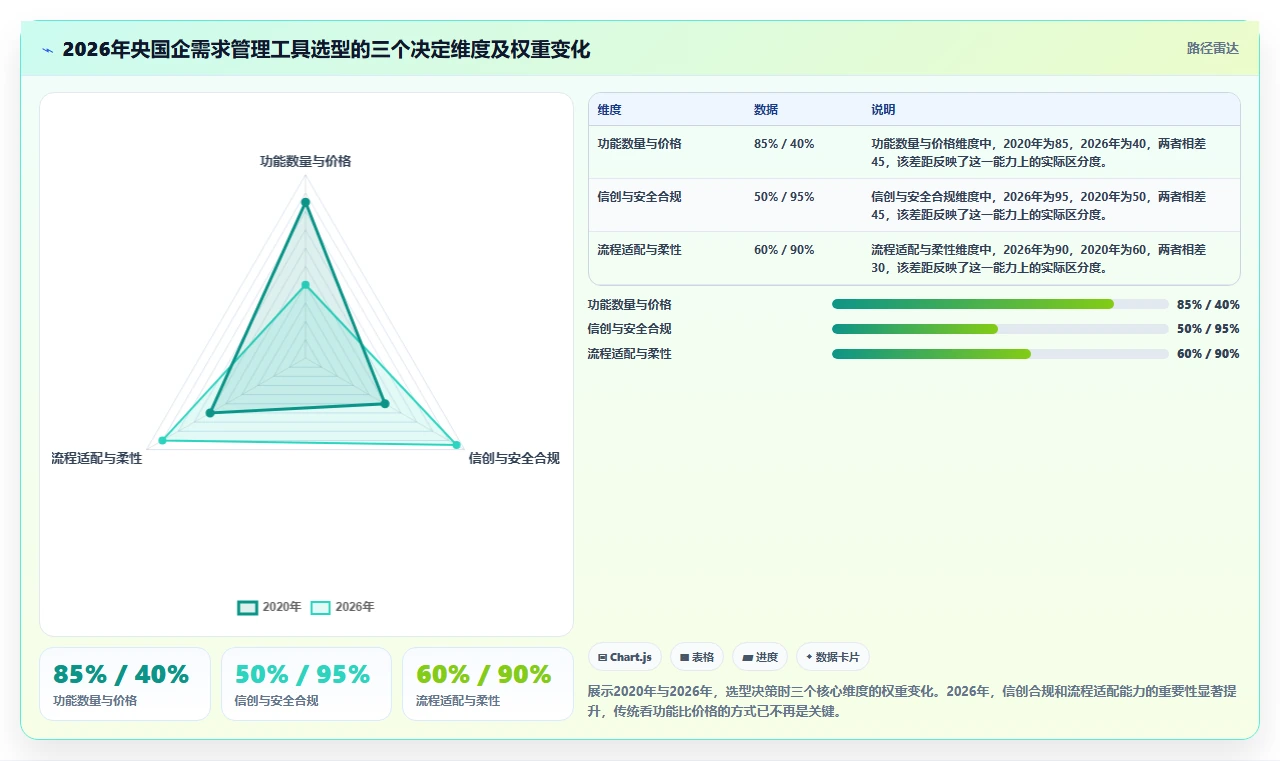Viewport: 1280px width, 761px height.
Task: Click the description text for 信创与安全合规 row
Action: 1038,205
